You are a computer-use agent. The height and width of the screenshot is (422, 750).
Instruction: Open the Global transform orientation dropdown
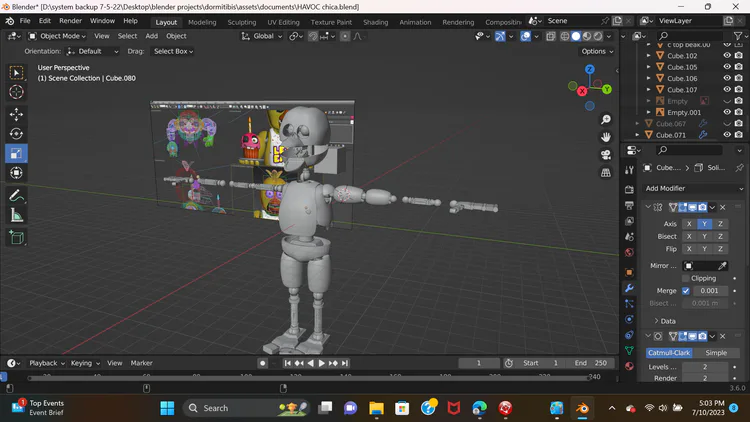tap(262, 36)
